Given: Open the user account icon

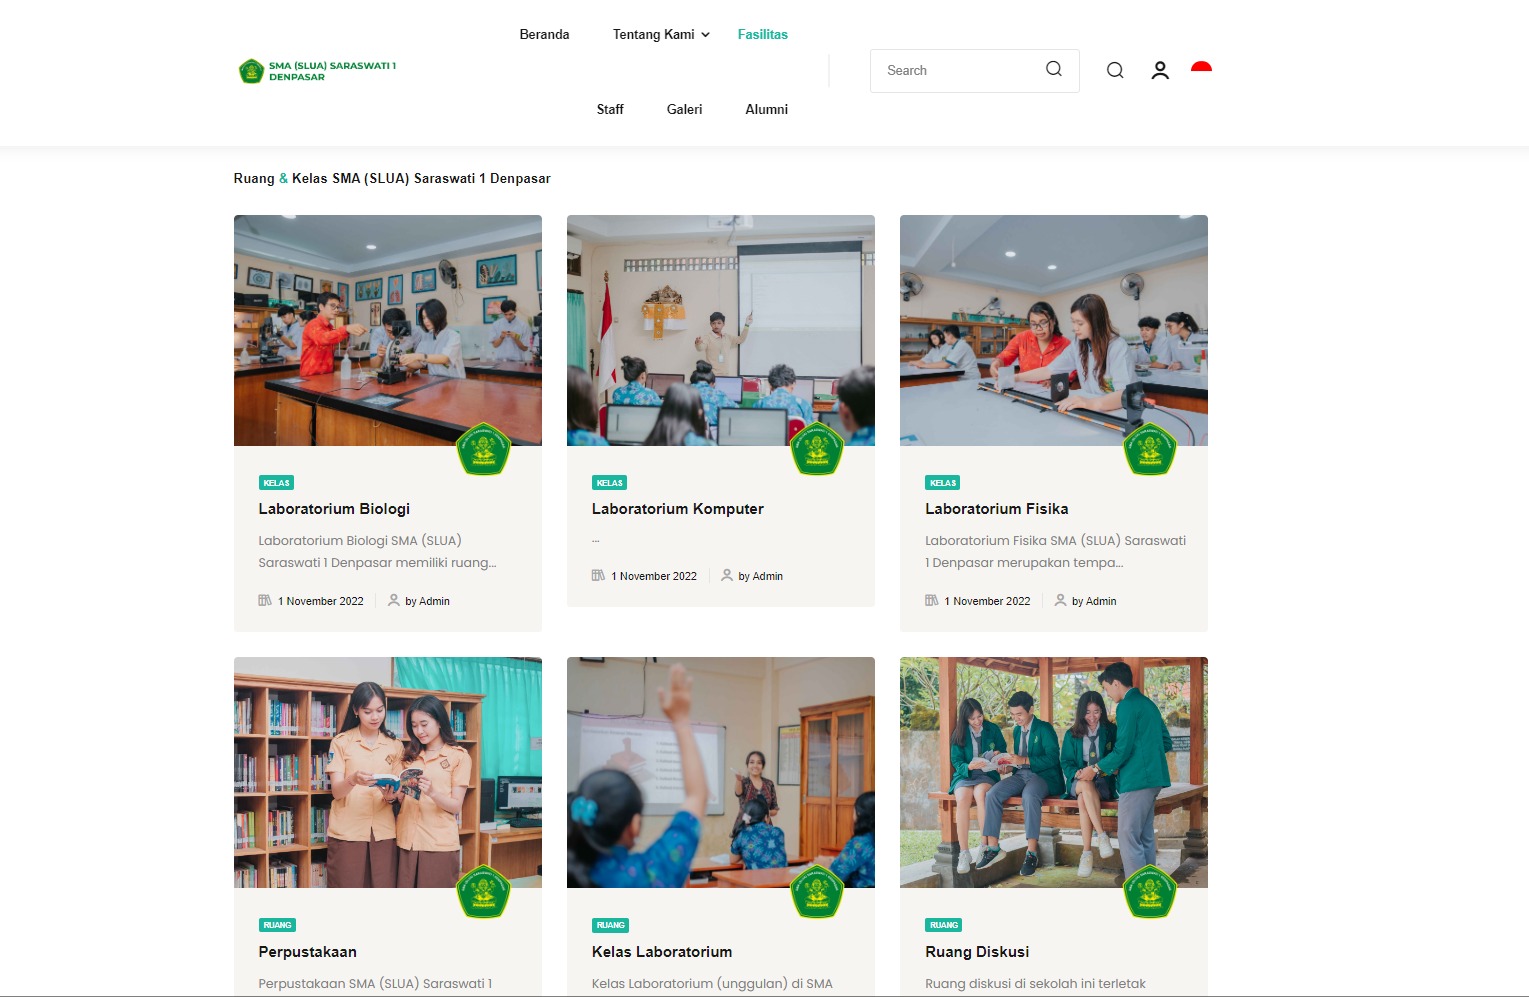Looking at the screenshot, I should click(1160, 70).
